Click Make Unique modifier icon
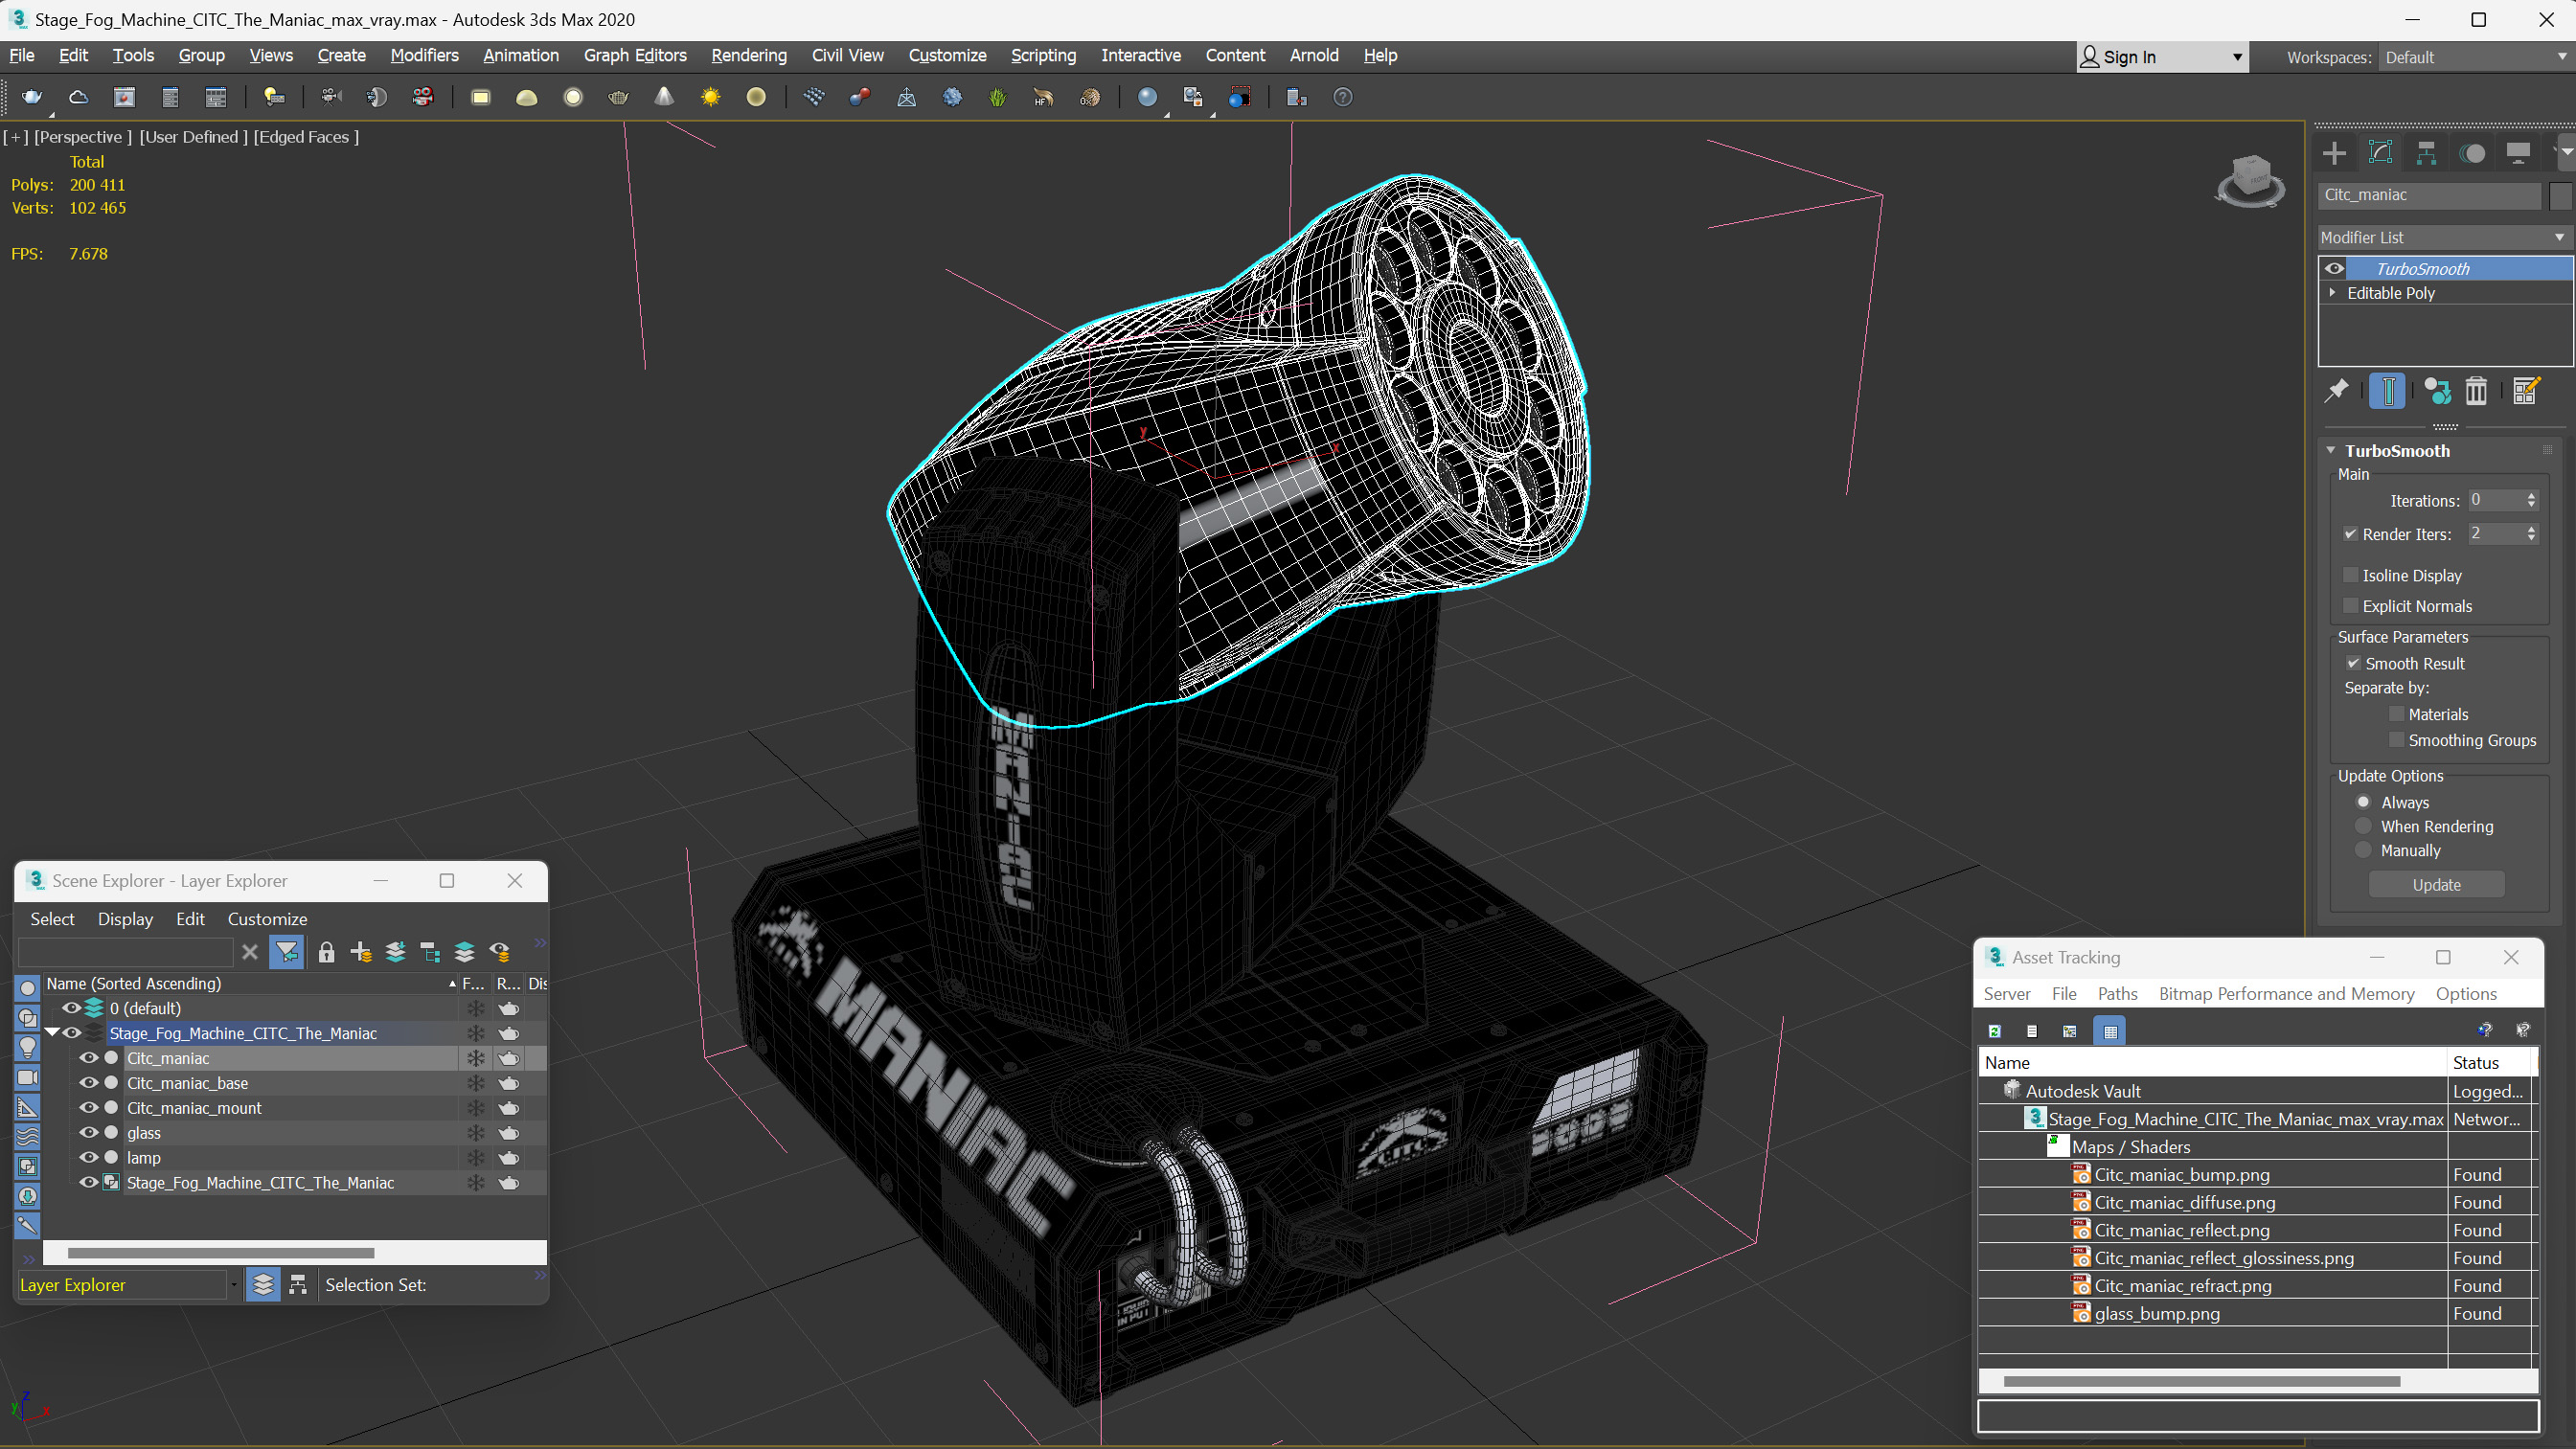The width and height of the screenshot is (2576, 1449). click(x=2437, y=391)
